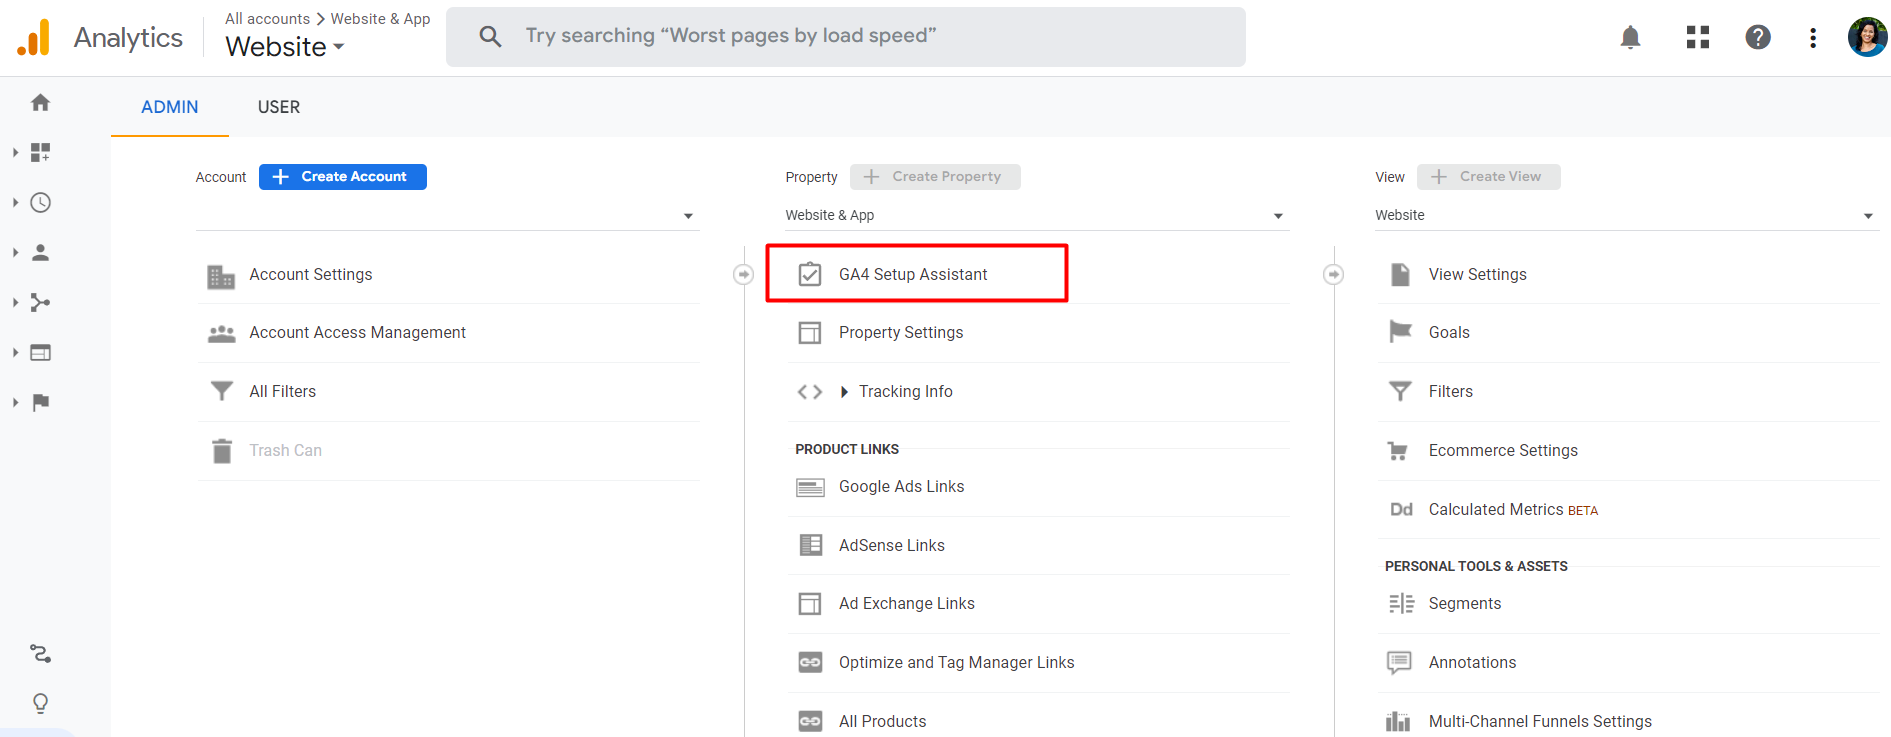Click the help question mark icon

coord(1757,38)
